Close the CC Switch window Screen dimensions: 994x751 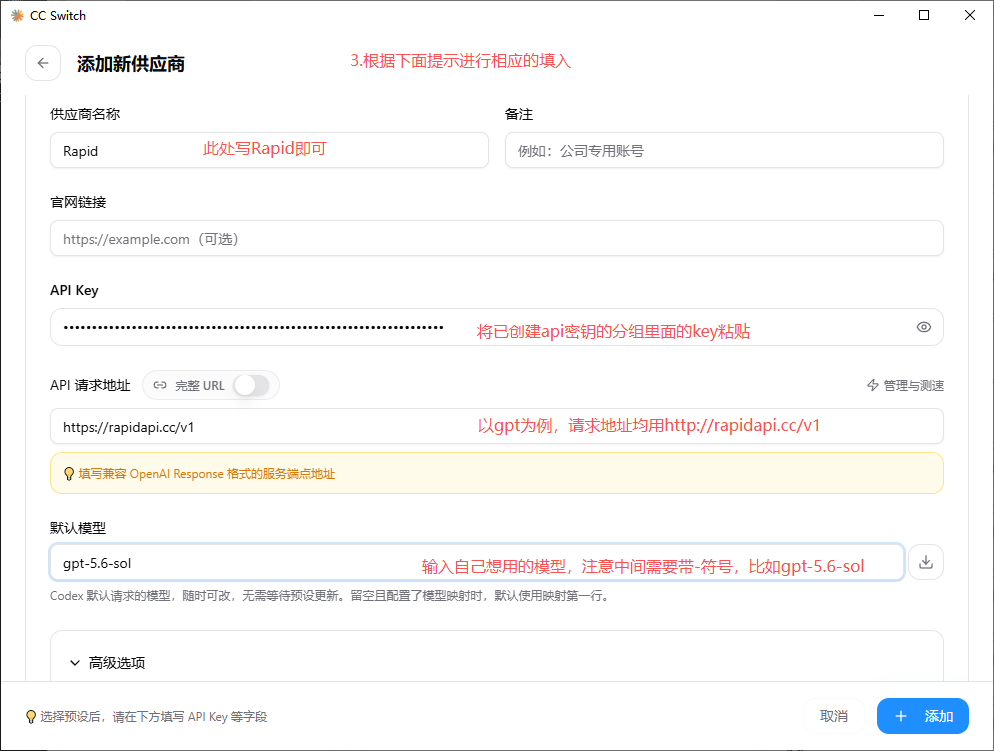point(969,15)
